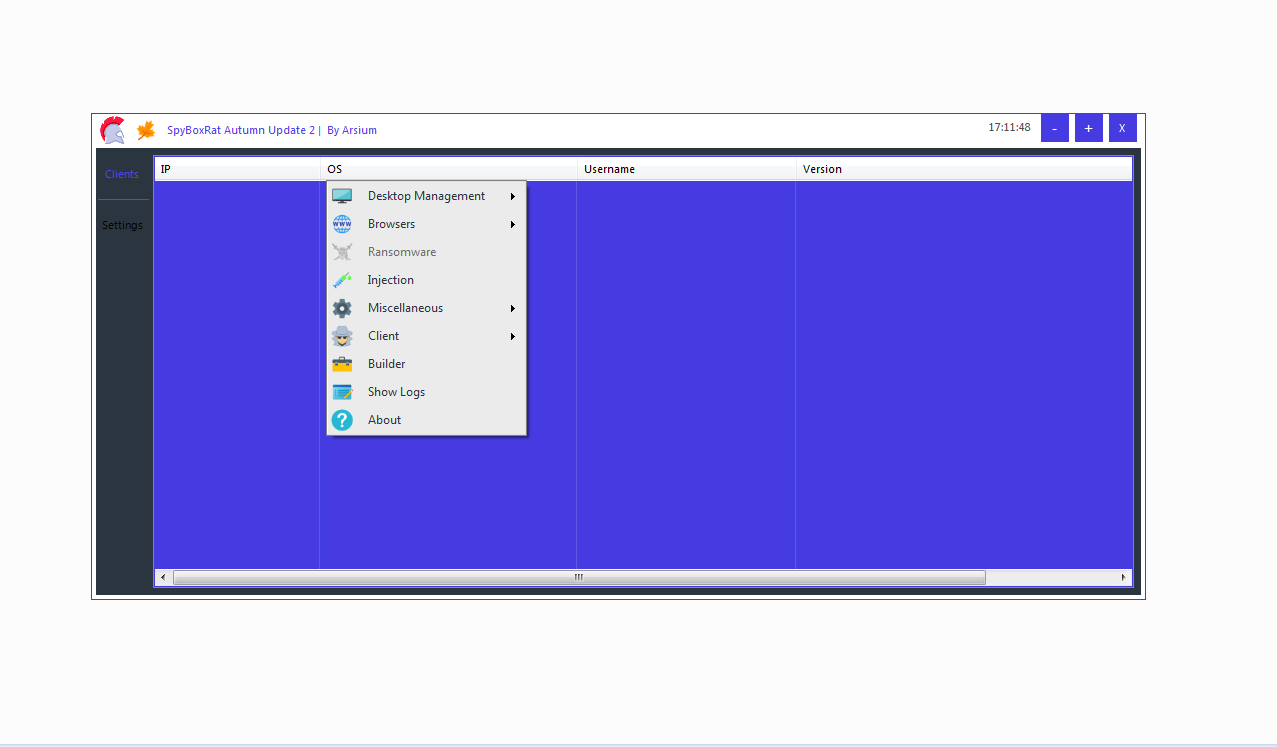Click the helmet logo in title bar
The image size is (1277, 747).
(x=112, y=130)
